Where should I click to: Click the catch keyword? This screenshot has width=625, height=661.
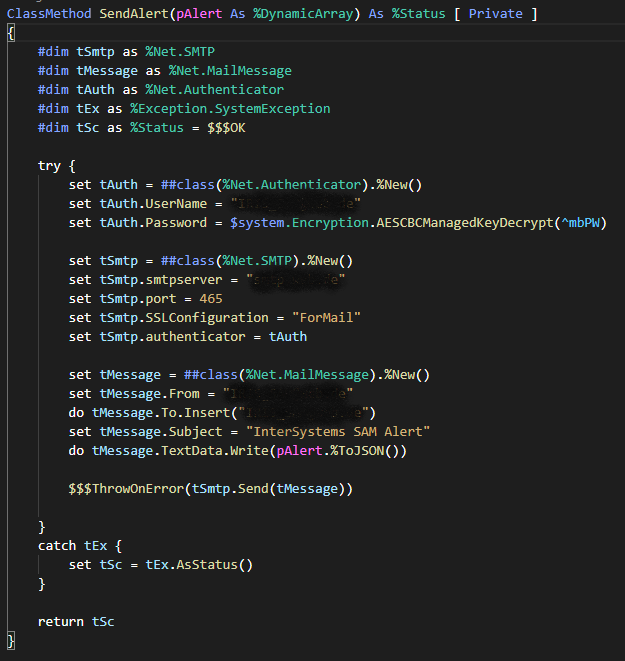click(x=57, y=545)
